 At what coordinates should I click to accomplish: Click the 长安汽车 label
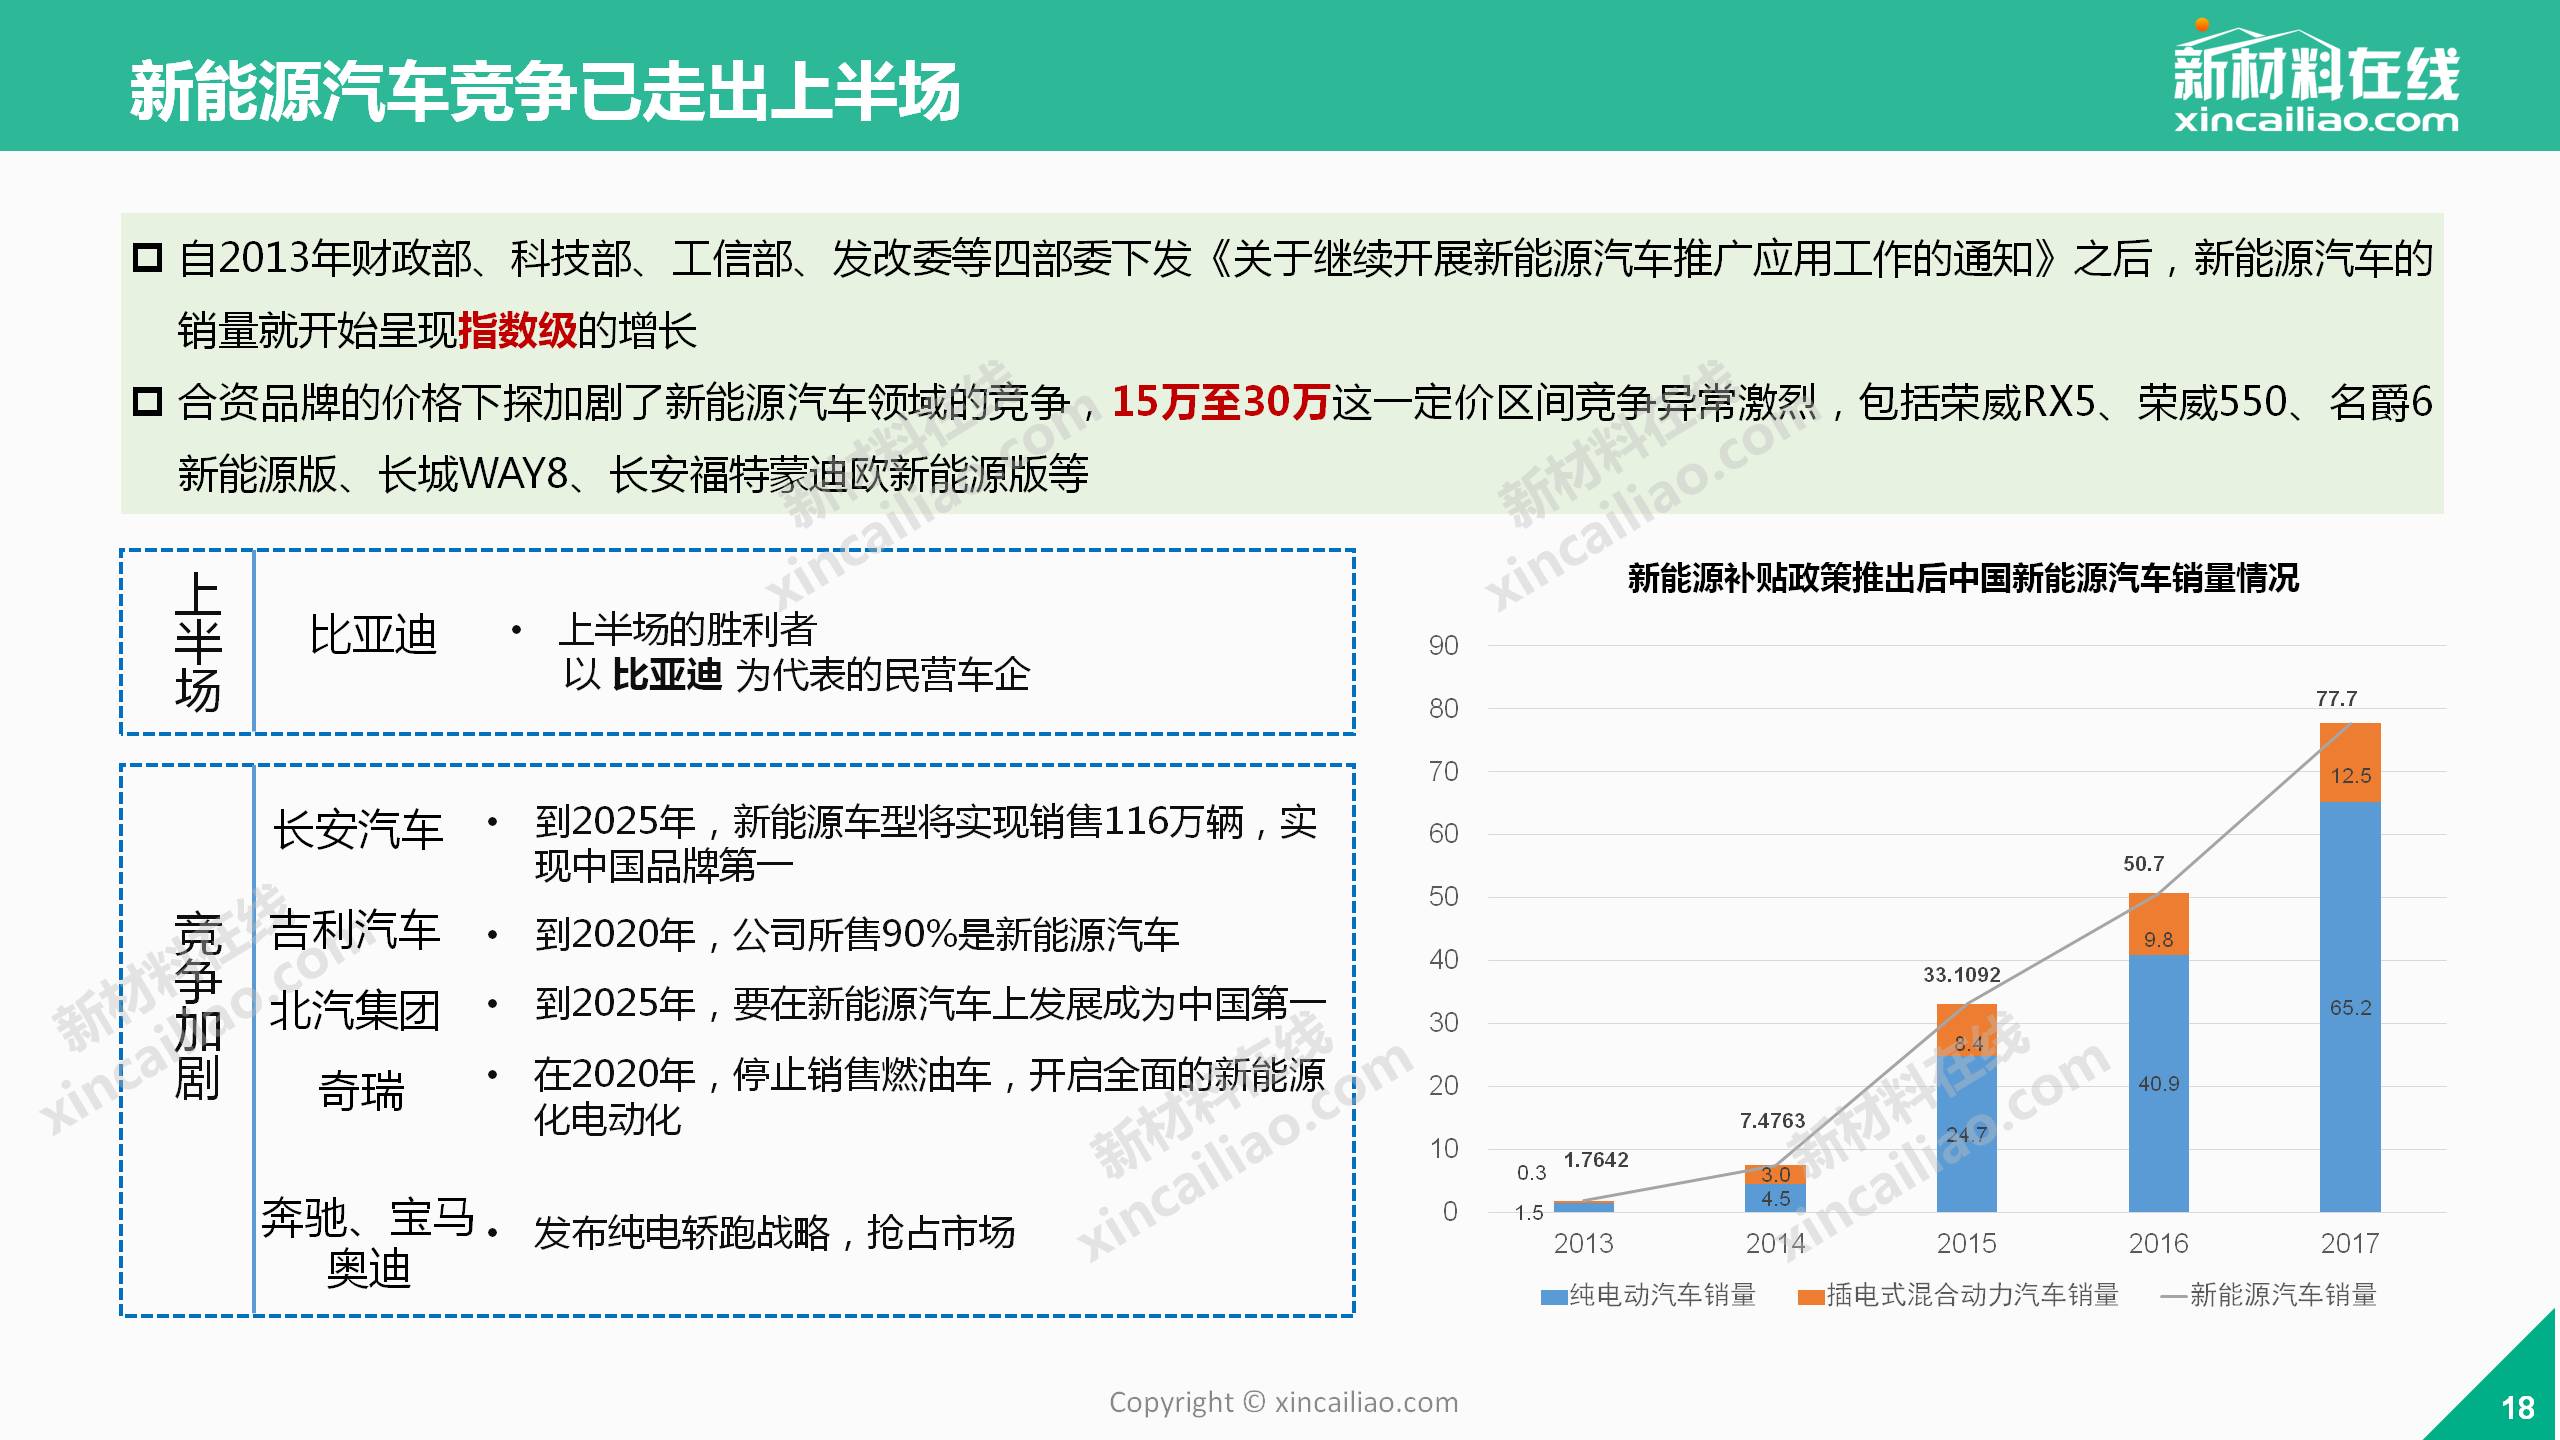pyautogui.click(x=358, y=830)
